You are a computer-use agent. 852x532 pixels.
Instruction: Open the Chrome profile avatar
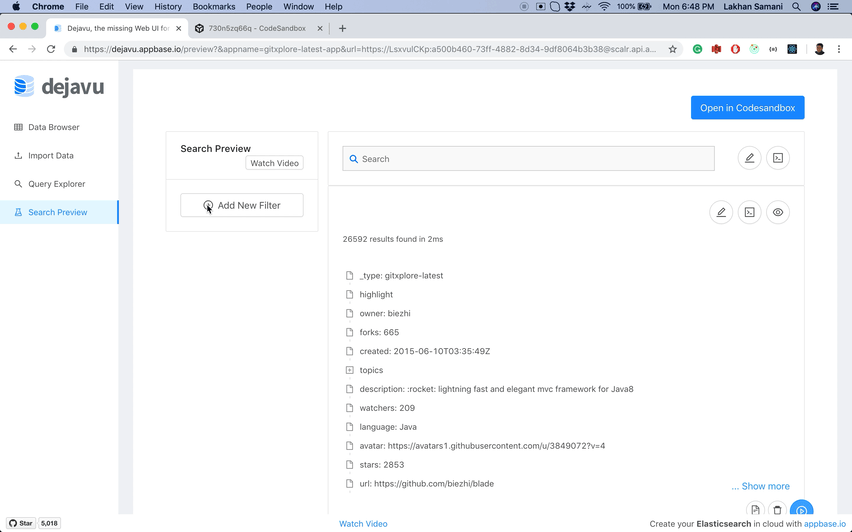[x=820, y=49]
